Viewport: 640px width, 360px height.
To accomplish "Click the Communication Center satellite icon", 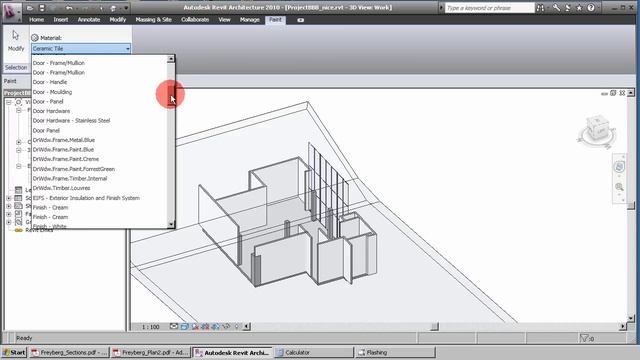I will tap(568, 8).
